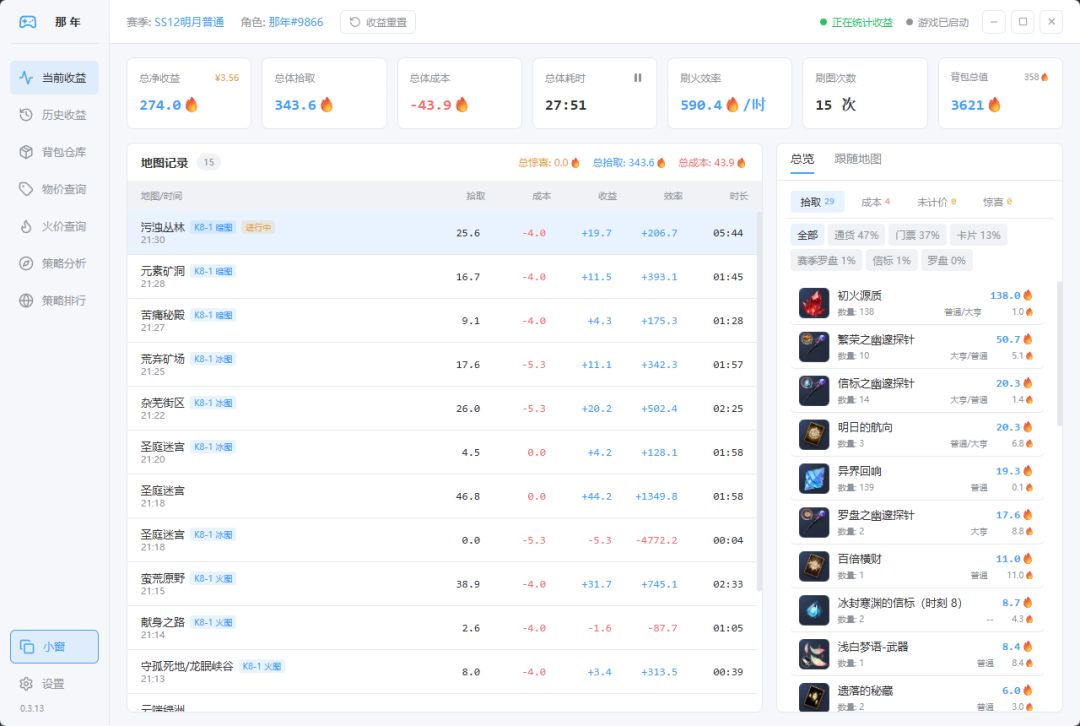The image size is (1080, 726).
Task: Click the 浅白梦语-武器 feather icon
Action: tap(813, 655)
